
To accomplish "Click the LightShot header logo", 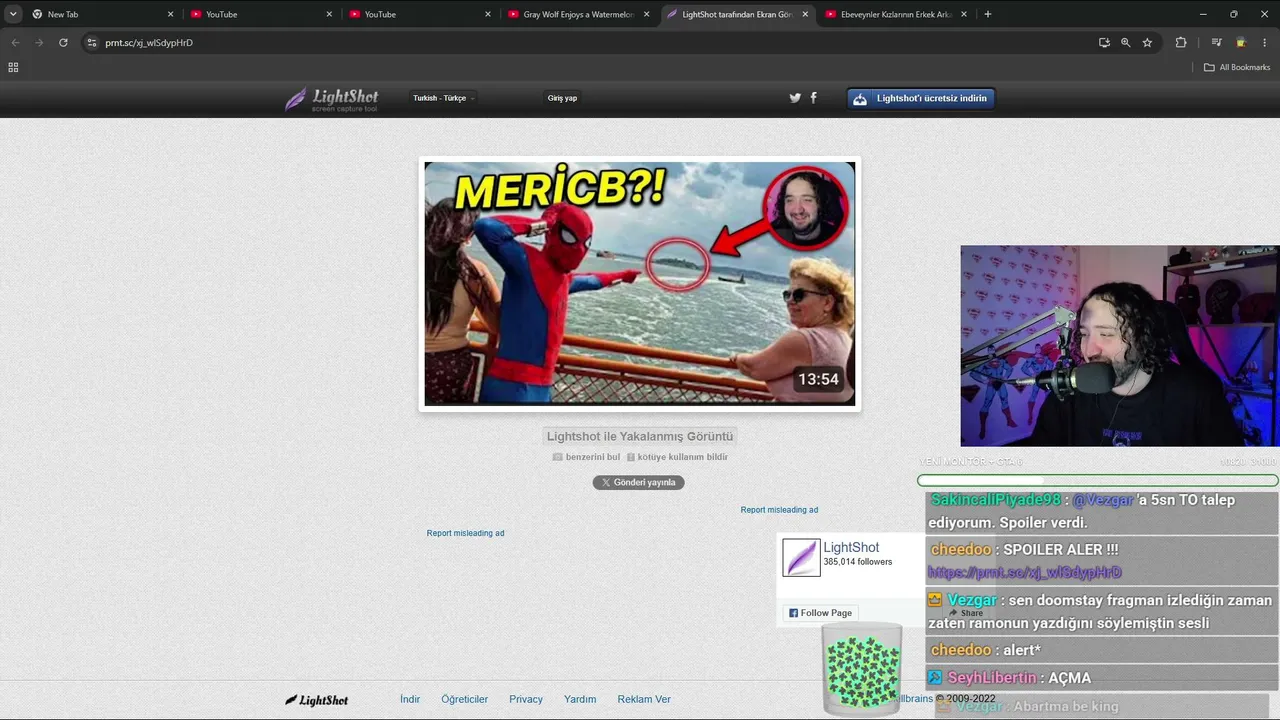I will click(x=332, y=99).
